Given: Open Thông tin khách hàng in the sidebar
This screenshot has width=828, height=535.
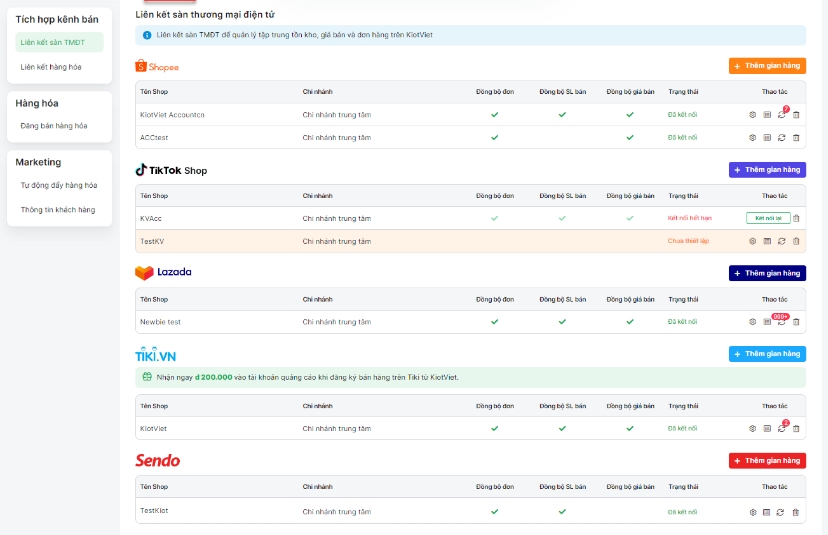Looking at the screenshot, I should (58, 210).
